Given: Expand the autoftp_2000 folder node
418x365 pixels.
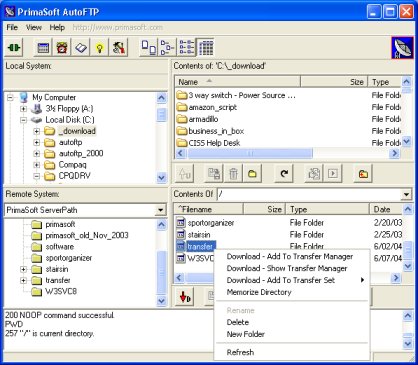Looking at the screenshot, I should tap(37, 154).
